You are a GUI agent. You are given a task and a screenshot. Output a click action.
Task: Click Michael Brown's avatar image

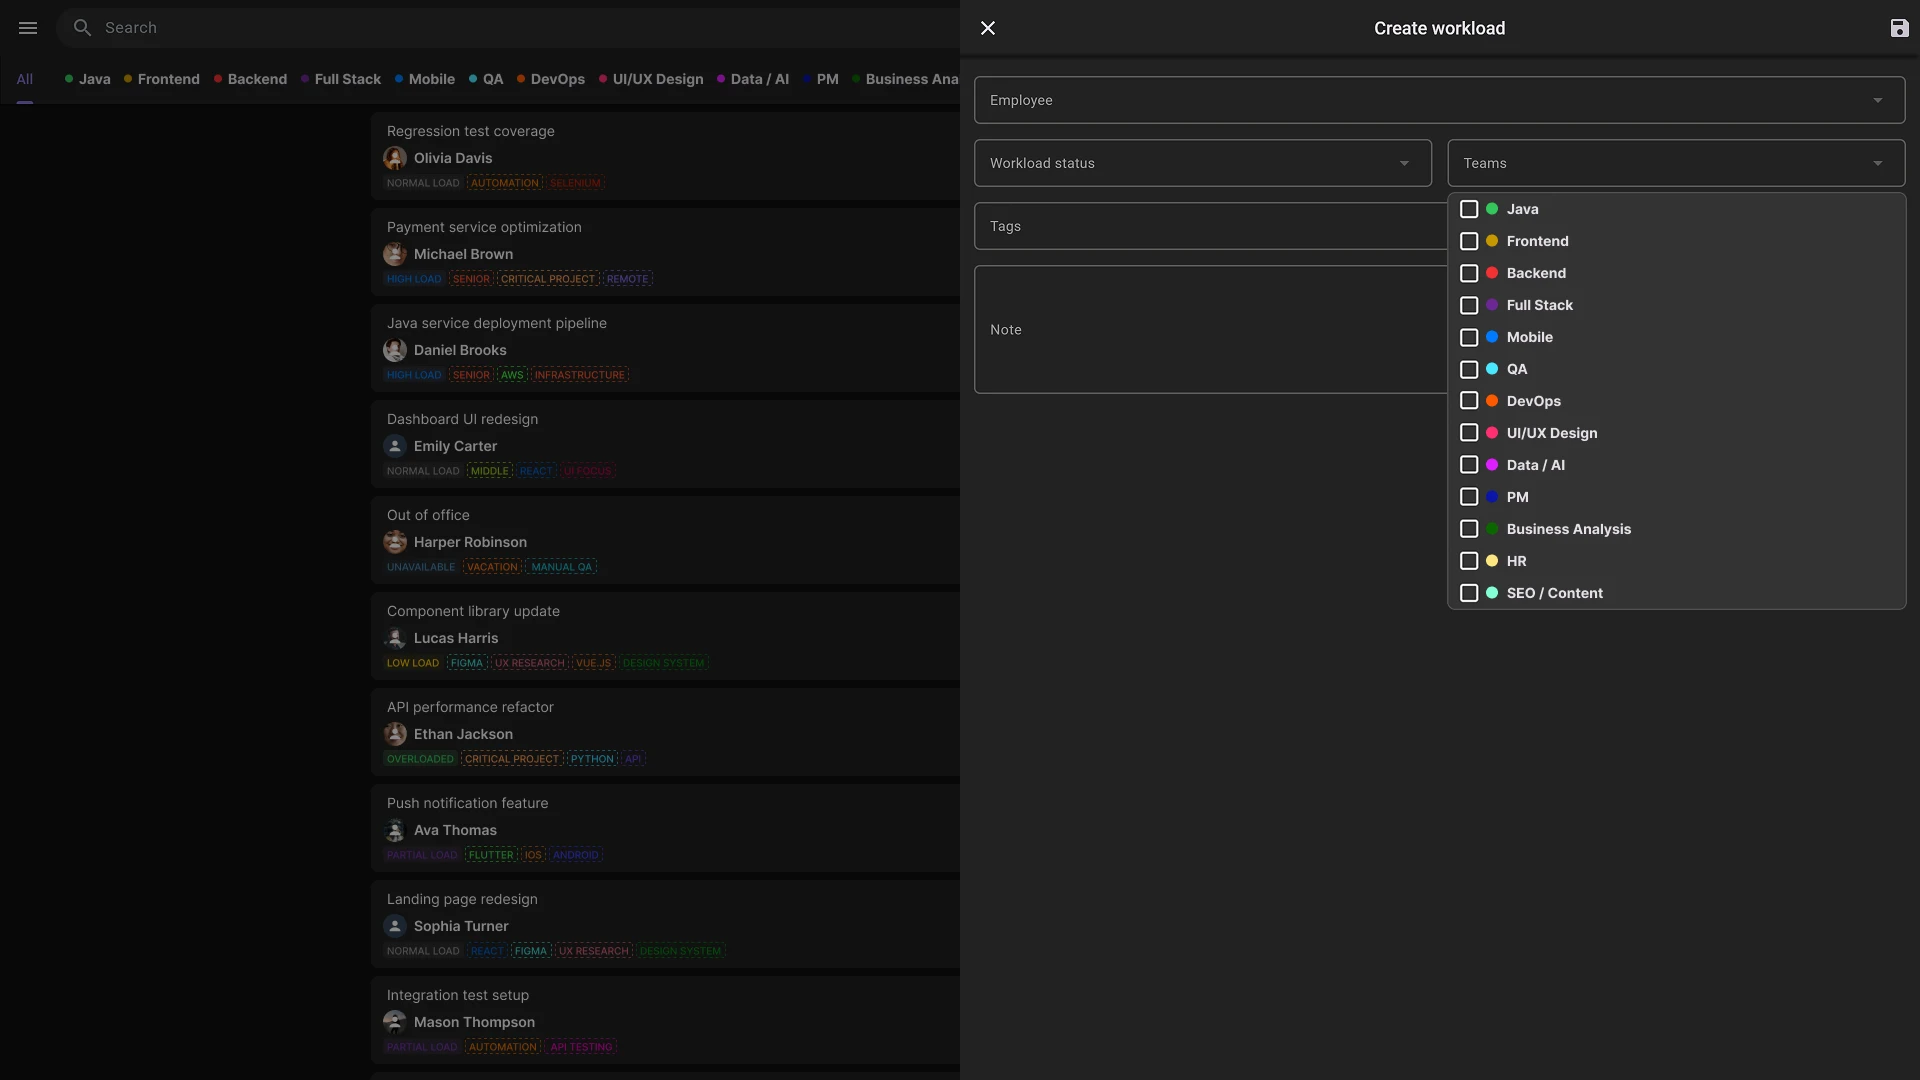click(x=395, y=254)
